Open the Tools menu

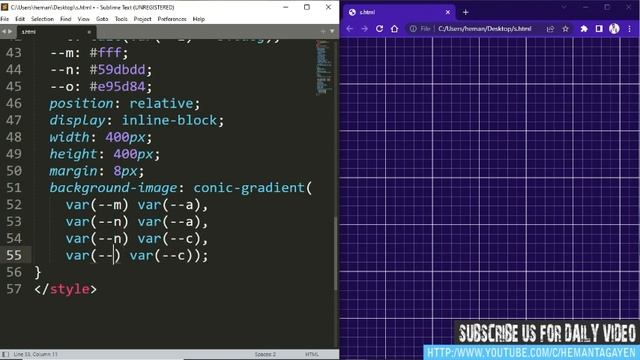121,19
